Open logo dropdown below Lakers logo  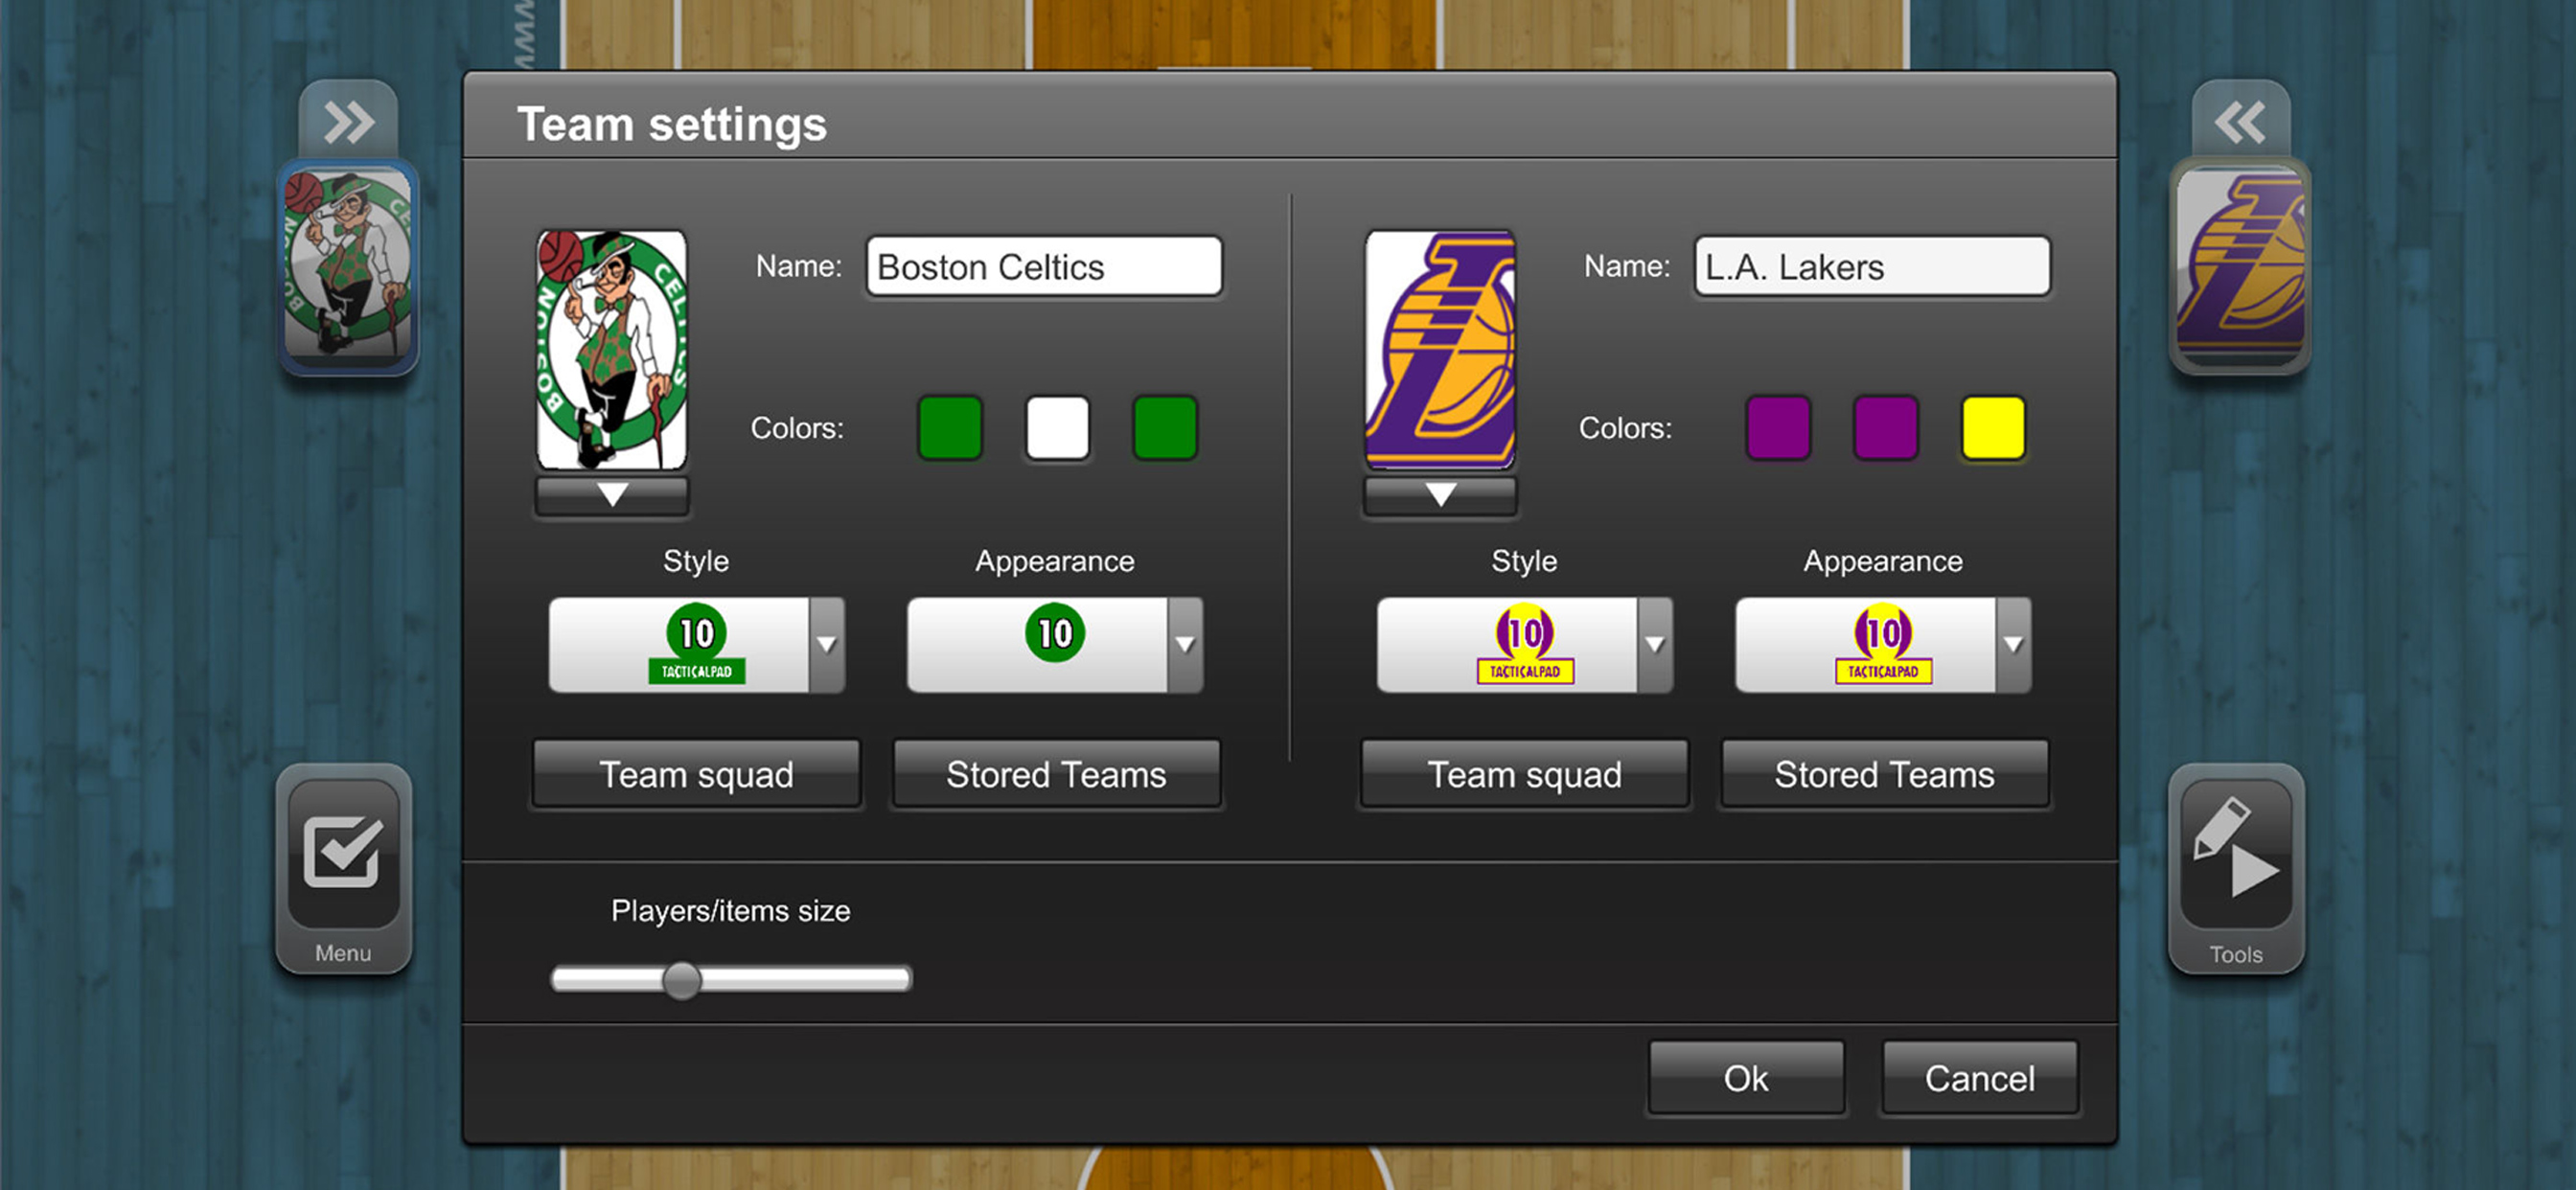point(1440,495)
